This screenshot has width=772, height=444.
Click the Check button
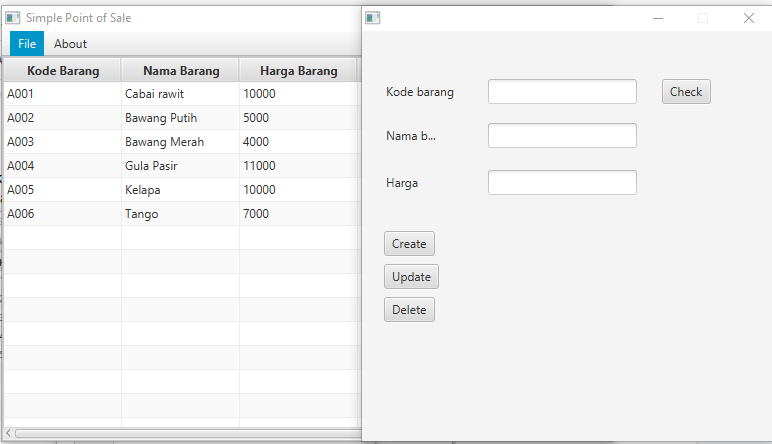coord(686,92)
